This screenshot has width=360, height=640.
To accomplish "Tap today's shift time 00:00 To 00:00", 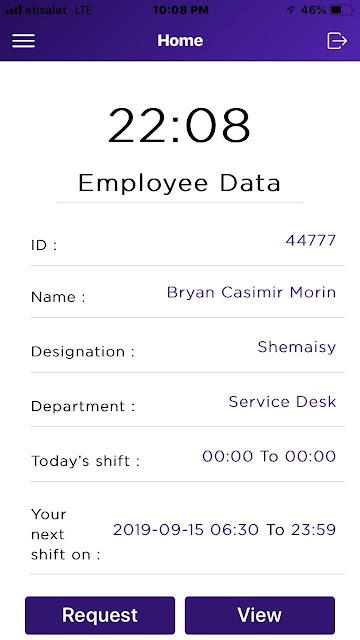I will (269, 456).
